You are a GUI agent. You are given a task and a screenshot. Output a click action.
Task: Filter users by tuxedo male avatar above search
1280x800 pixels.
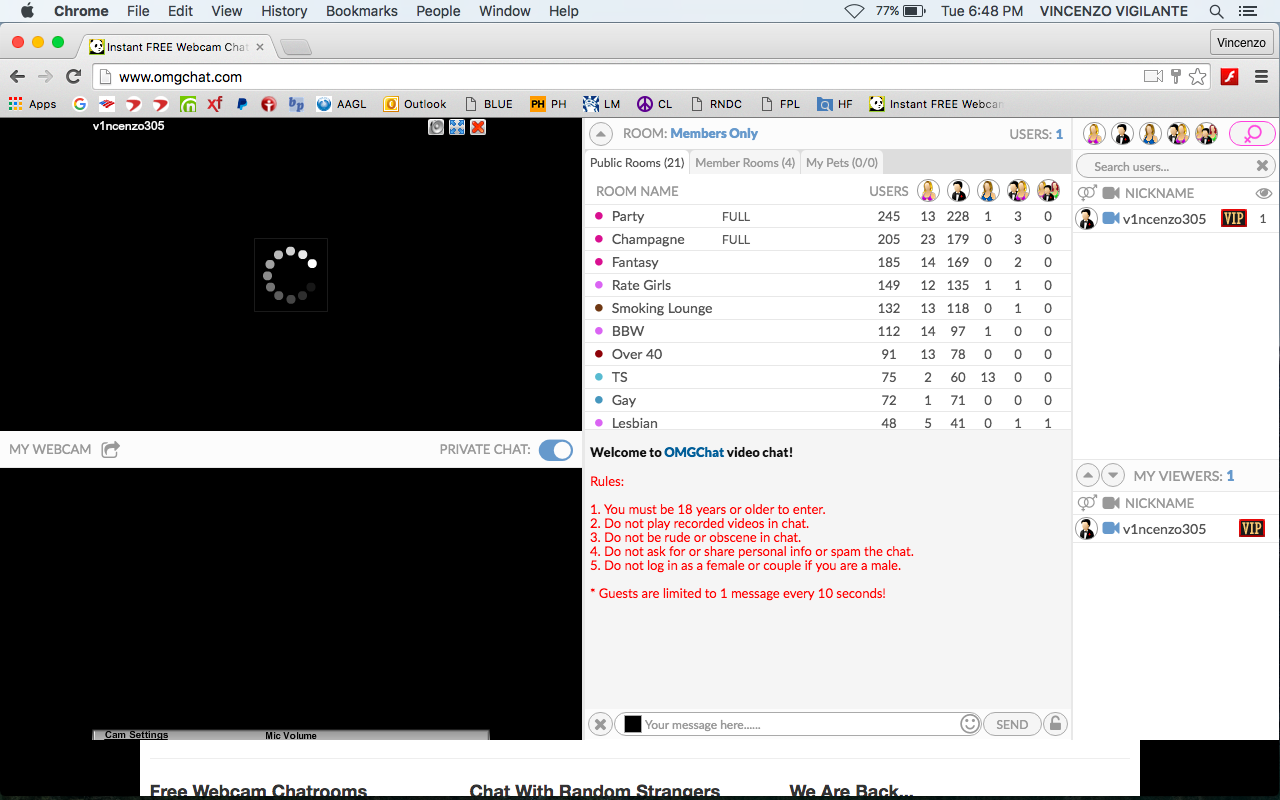point(1123,134)
